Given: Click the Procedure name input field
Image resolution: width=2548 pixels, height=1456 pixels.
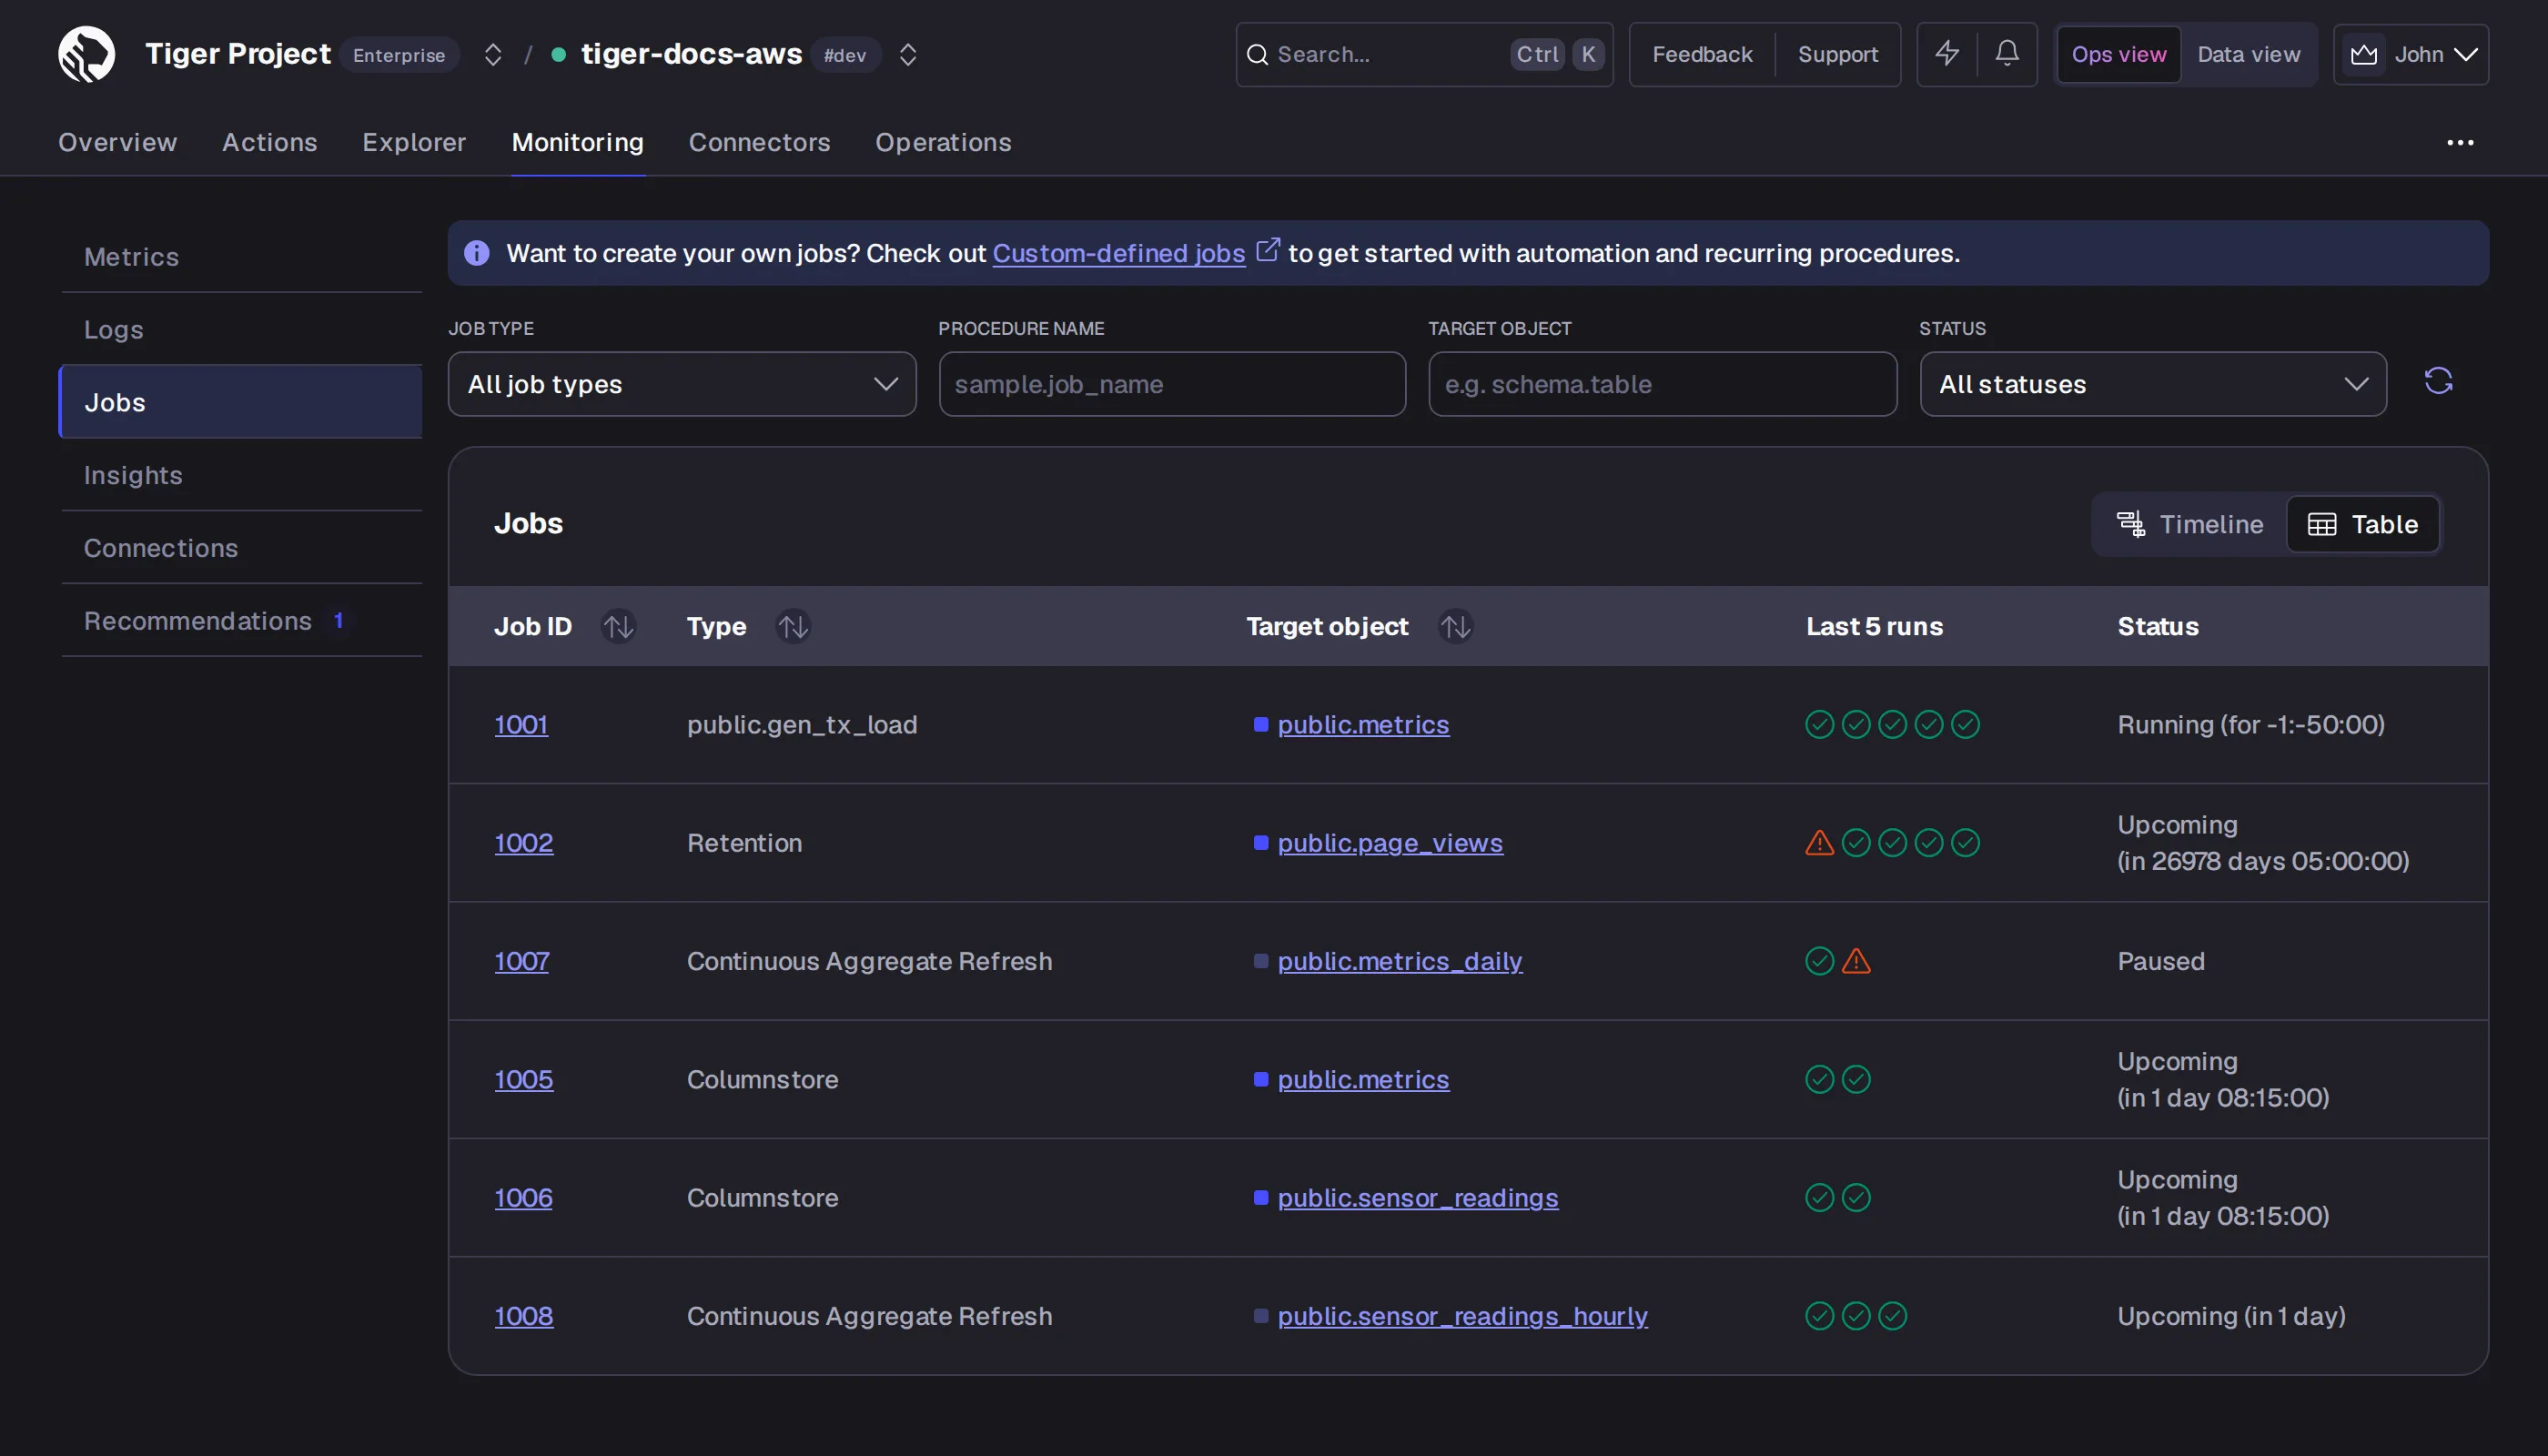Looking at the screenshot, I should tap(1172, 384).
